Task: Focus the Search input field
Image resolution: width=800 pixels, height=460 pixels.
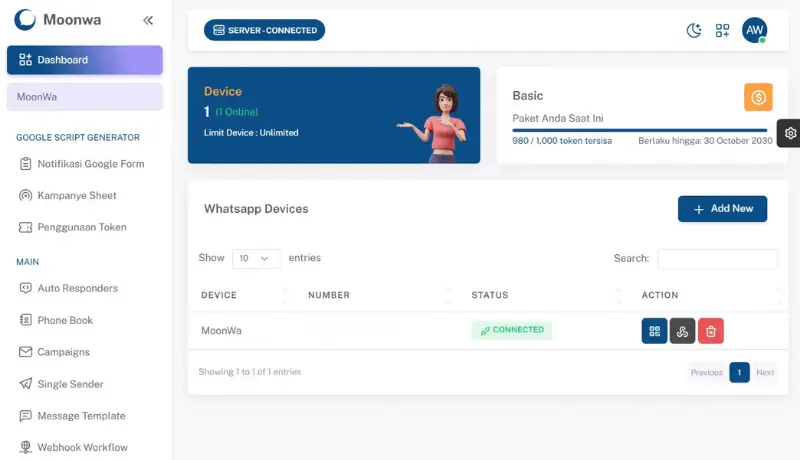Action: click(x=718, y=259)
